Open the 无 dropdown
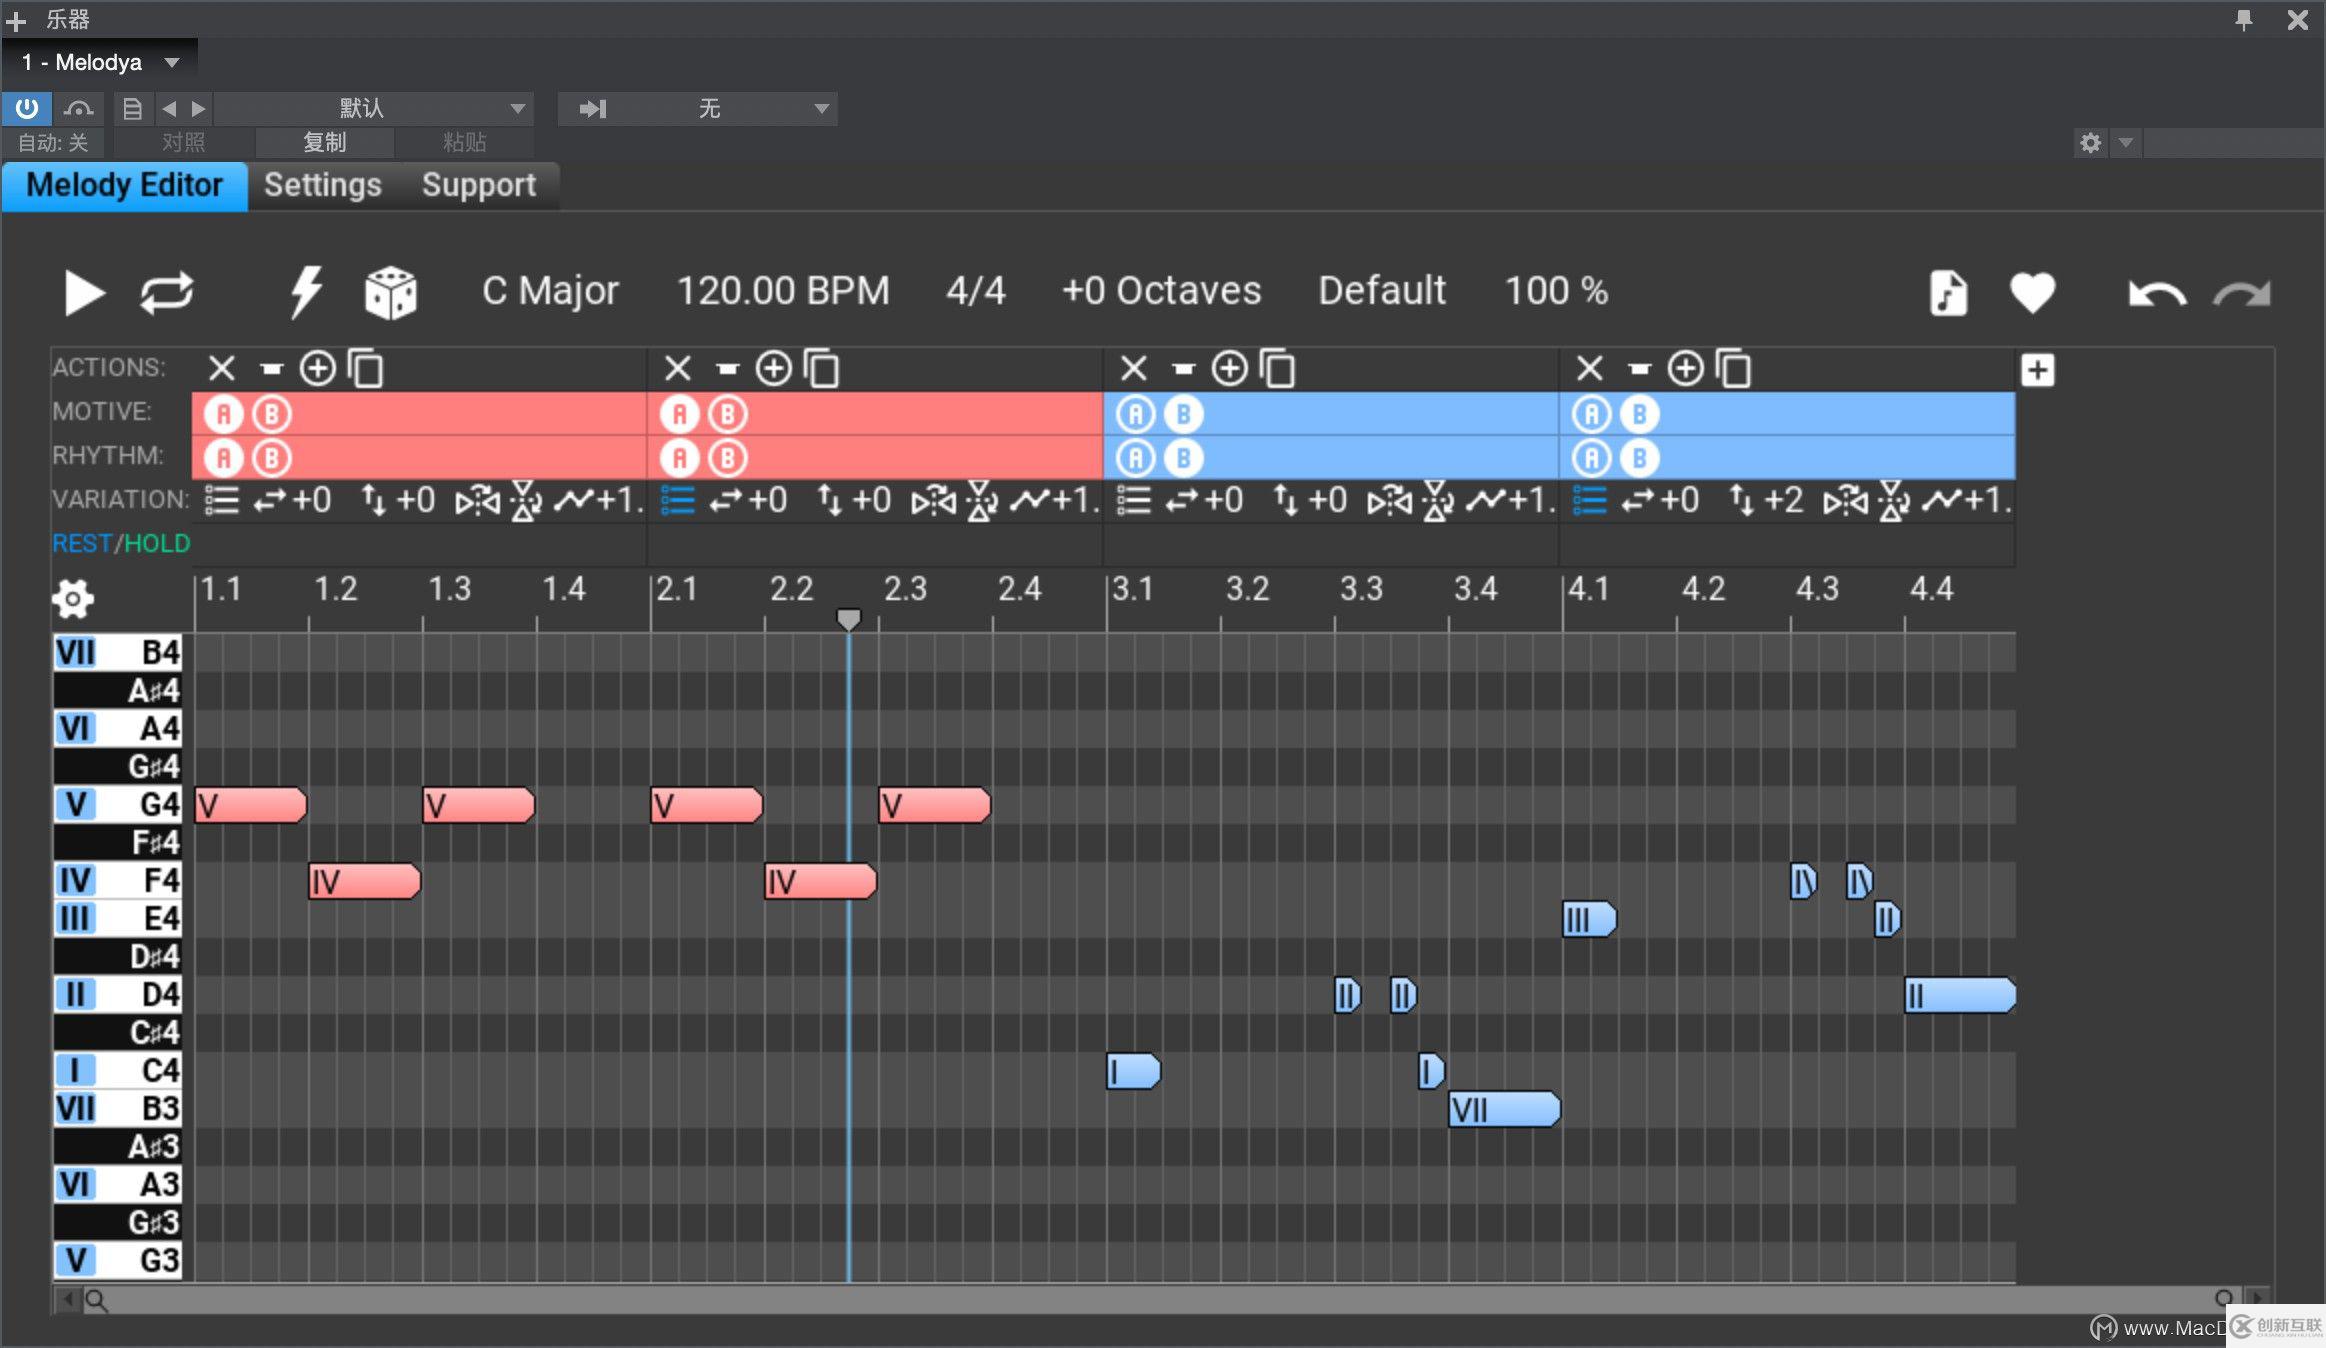This screenshot has width=2326, height=1348. (x=697, y=108)
